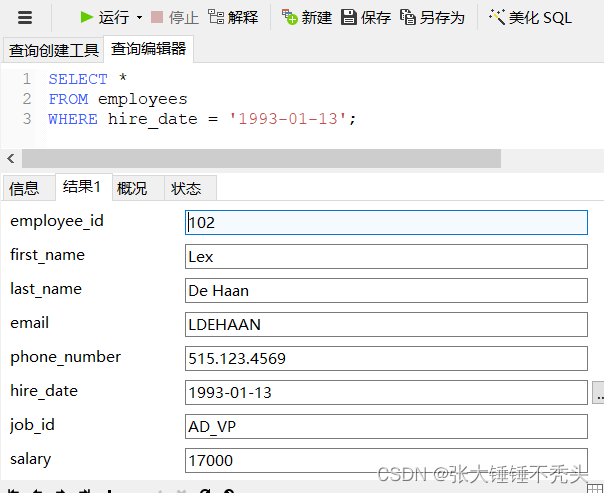This screenshot has width=604, height=493.
Task: Click the last_name field showing De Haan
Action: [386, 290]
